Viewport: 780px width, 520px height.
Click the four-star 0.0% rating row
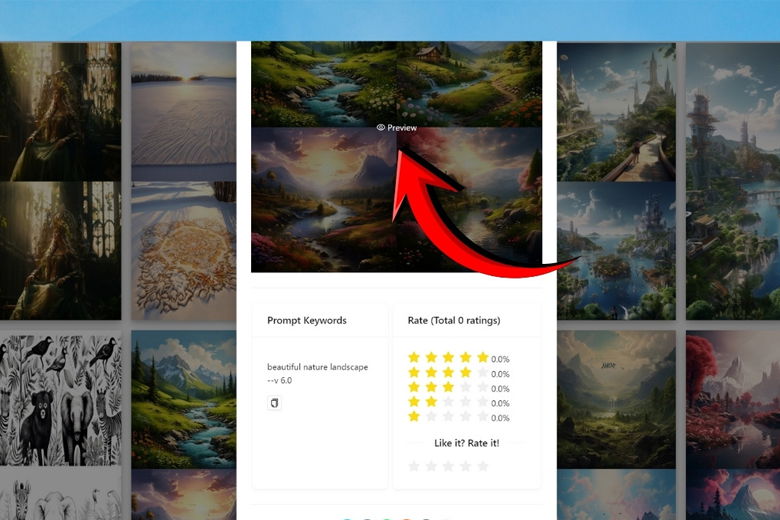pyautogui.click(x=459, y=373)
